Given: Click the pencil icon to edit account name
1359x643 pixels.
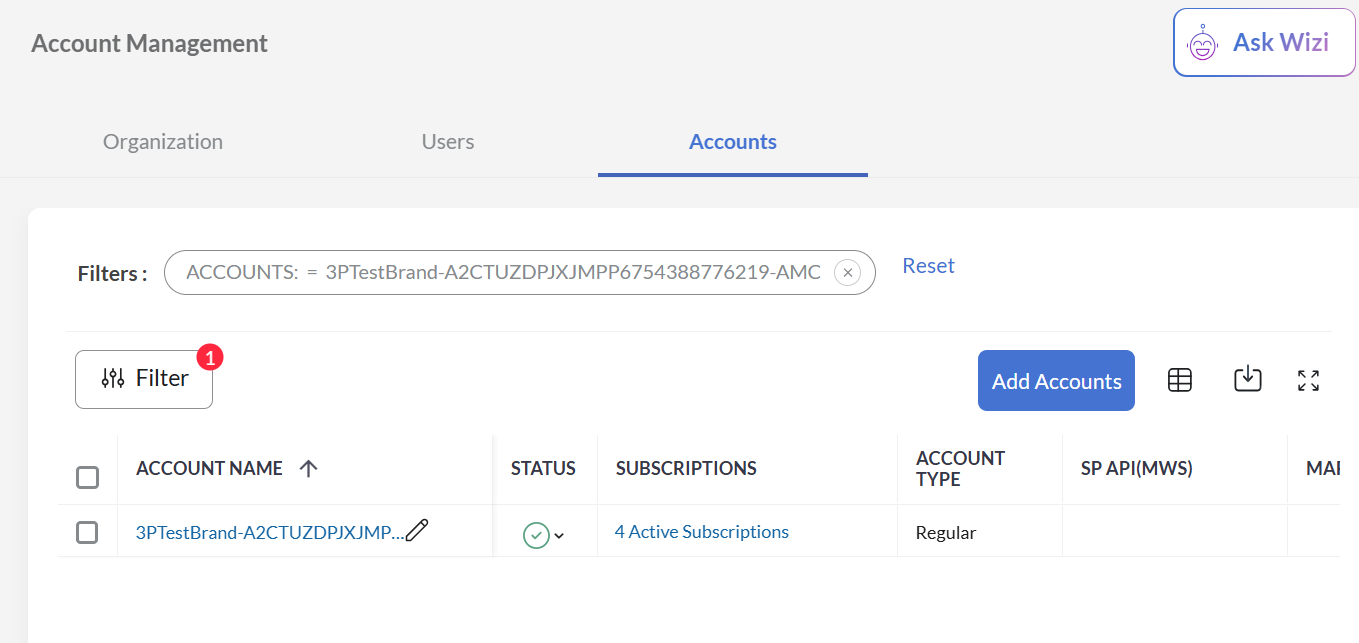Looking at the screenshot, I should click(417, 531).
